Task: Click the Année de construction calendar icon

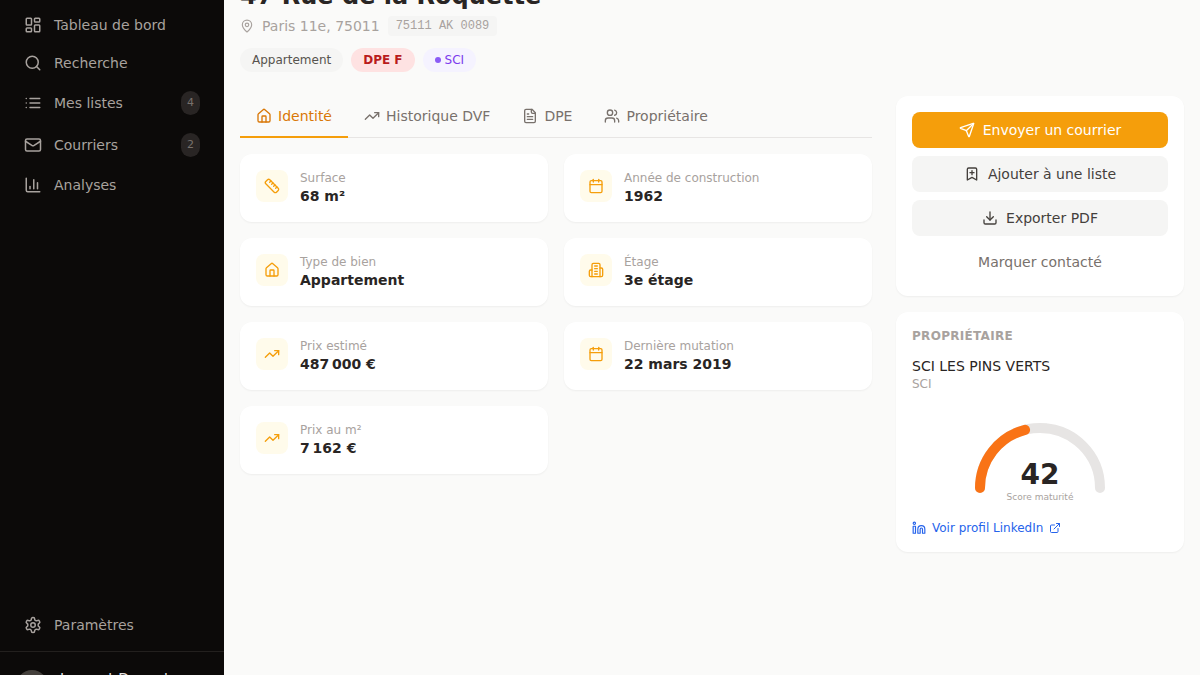Action: click(596, 186)
